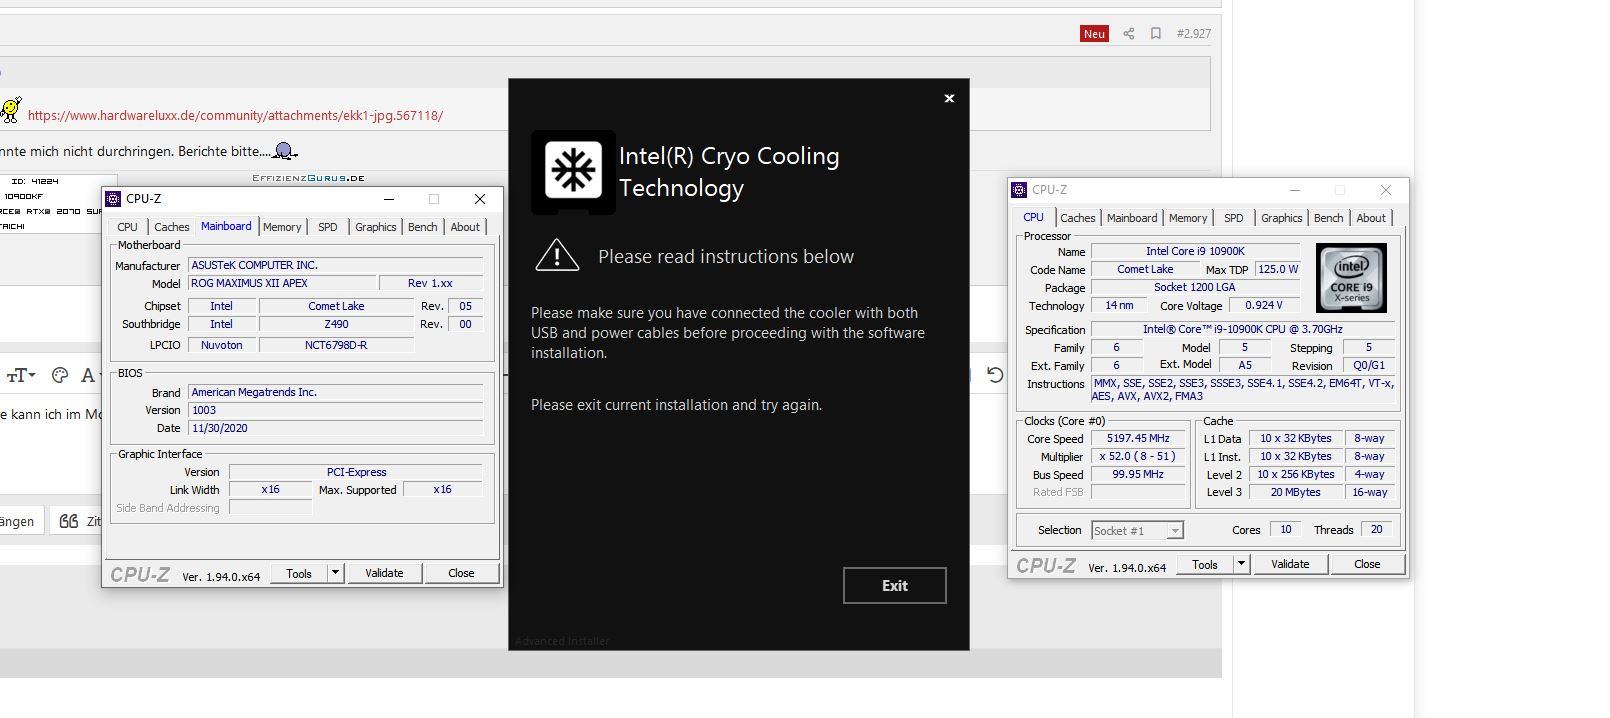Switch to Caches tab in the 10900K CPU-Z window
The height and width of the screenshot is (718, 1610).
[1077, 218]
